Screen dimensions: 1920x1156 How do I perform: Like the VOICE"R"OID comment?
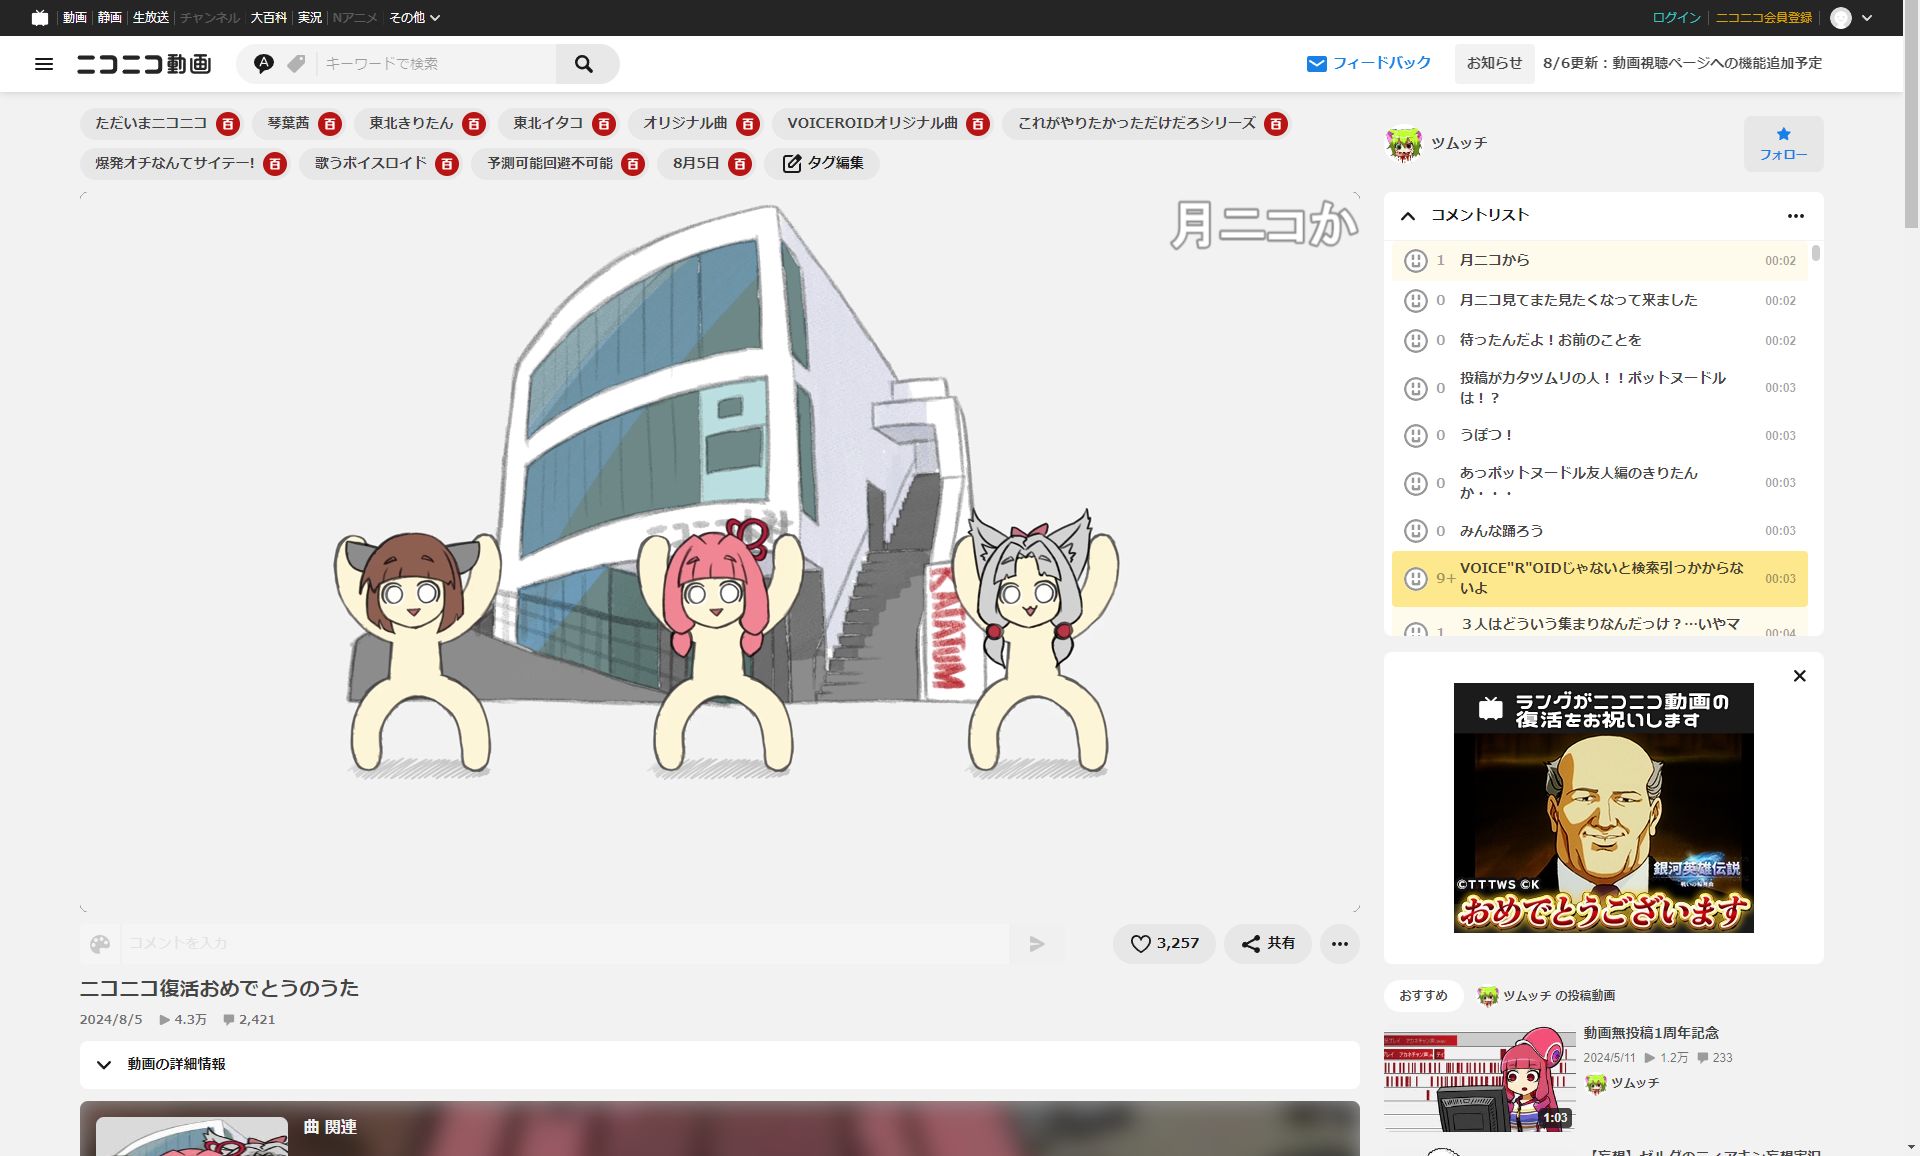pyautogui.click(x=1416, y=579)
